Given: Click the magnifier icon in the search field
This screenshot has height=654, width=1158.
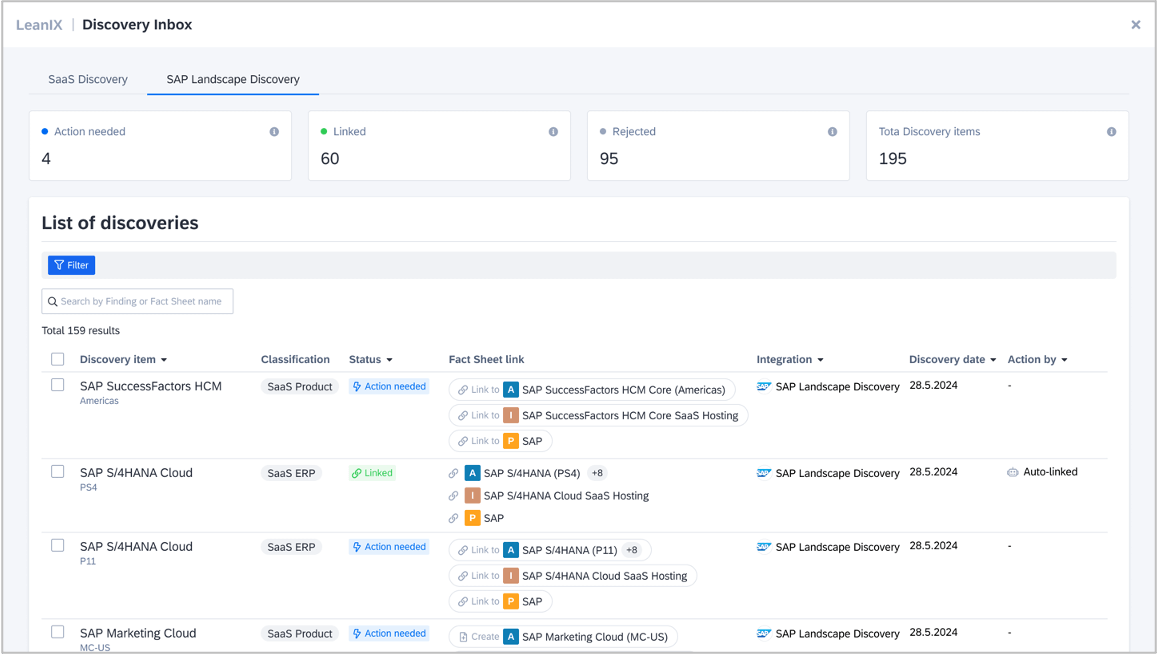Looking at the screenshot, I should click(53, 301).
